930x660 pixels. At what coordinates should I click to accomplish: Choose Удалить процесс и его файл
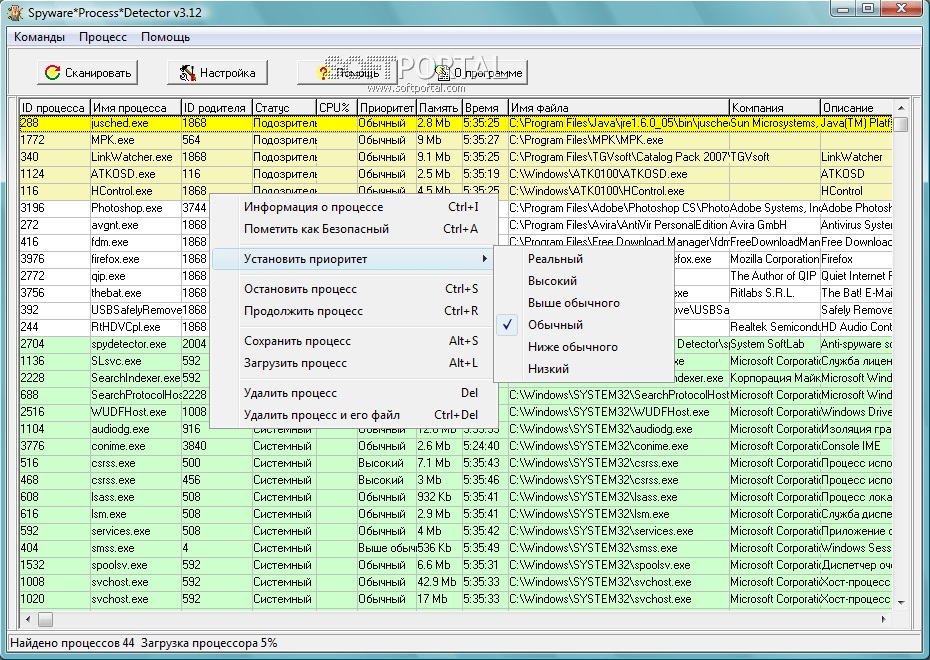[x=321, y=415]
